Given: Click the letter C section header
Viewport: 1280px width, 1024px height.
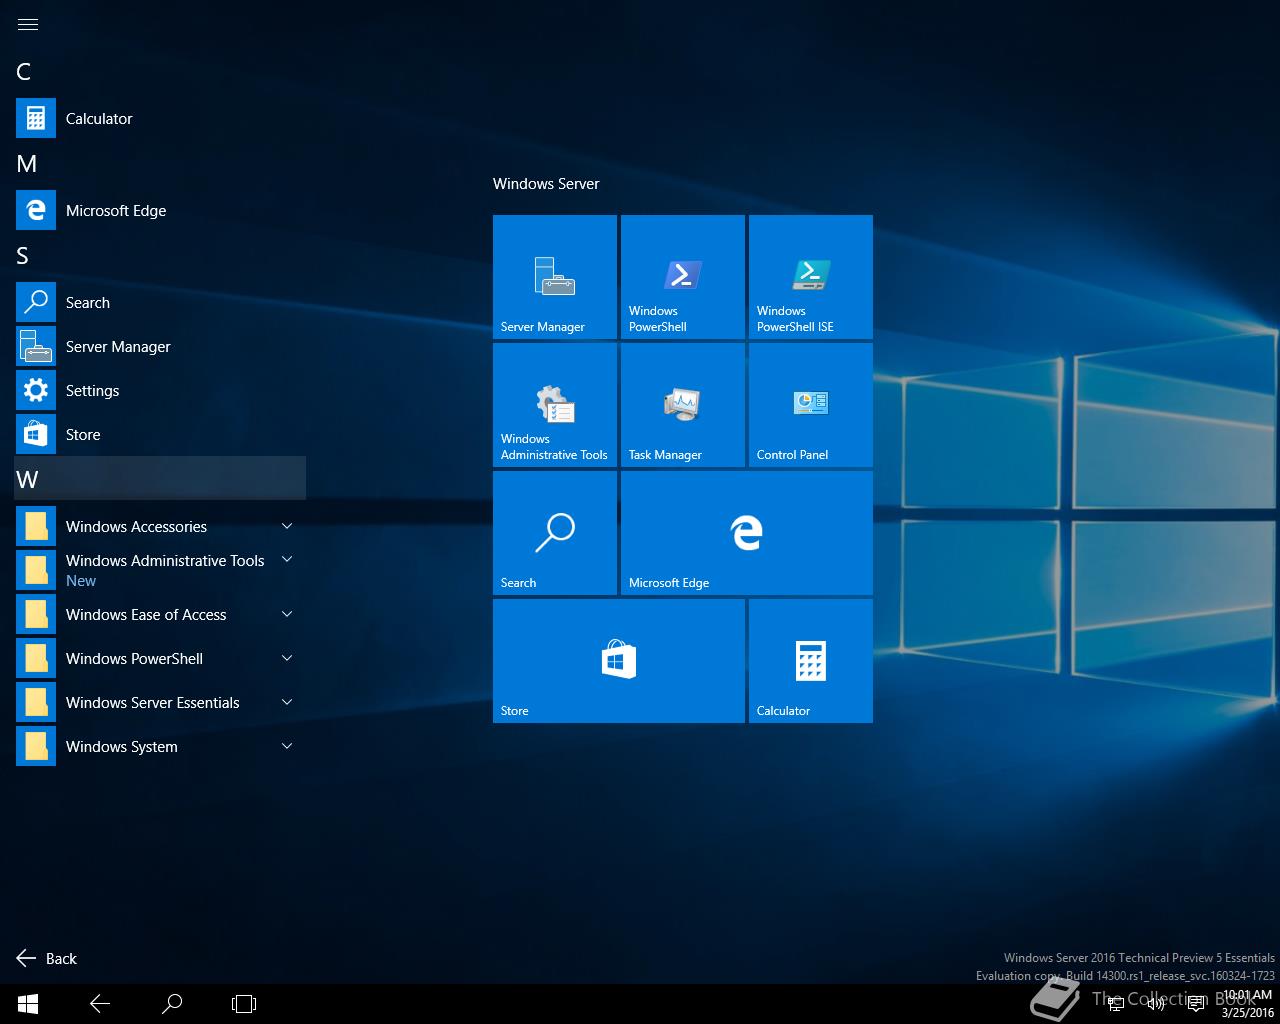Looking at the screenshot, I should click(x=160, y=72).
